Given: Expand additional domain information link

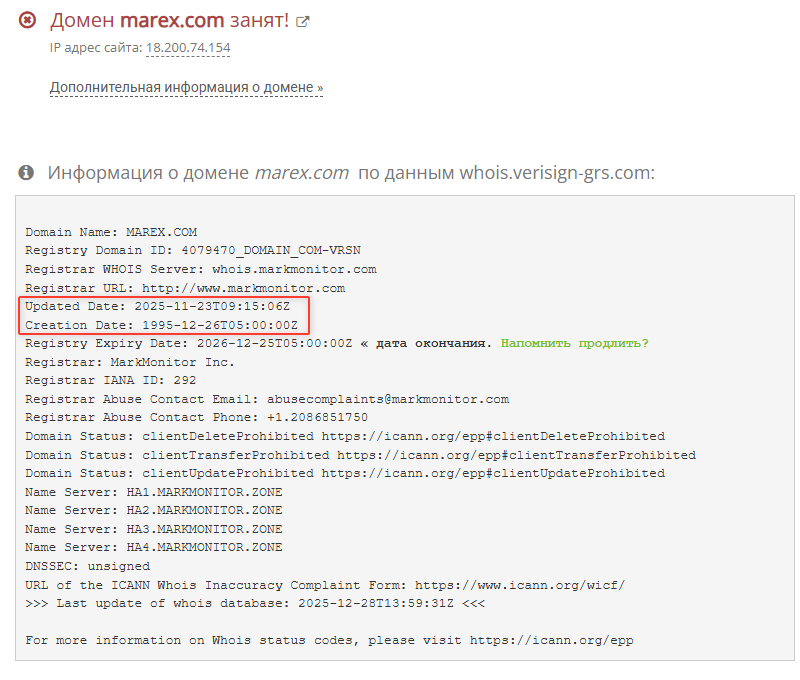Looking at the screenshot, I should (186, 87).
